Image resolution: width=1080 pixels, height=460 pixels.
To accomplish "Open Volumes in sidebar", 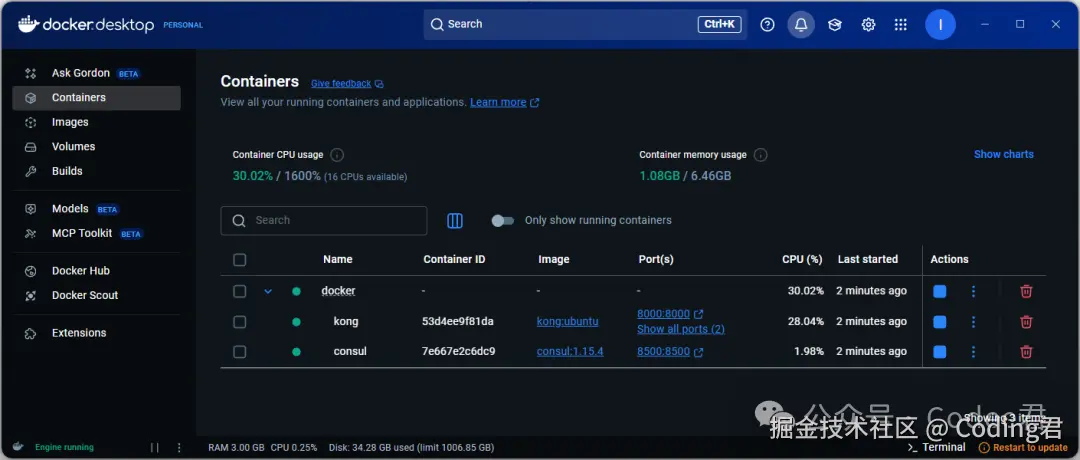I will point(96,147).
